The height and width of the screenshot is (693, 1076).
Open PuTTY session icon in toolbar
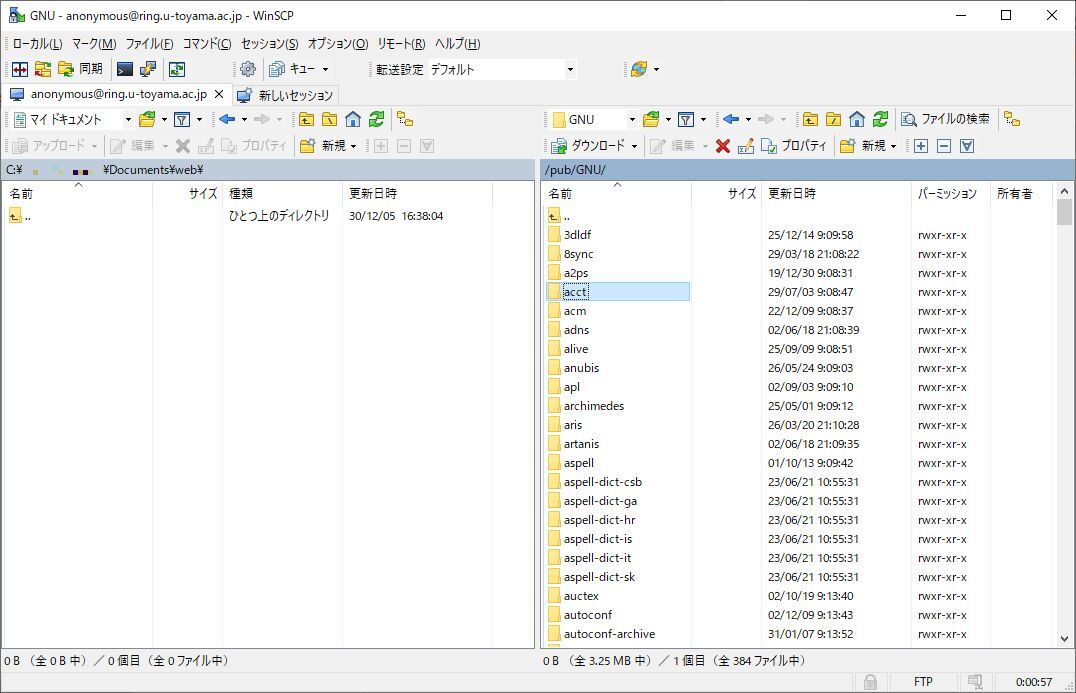[x=148, y=69]
